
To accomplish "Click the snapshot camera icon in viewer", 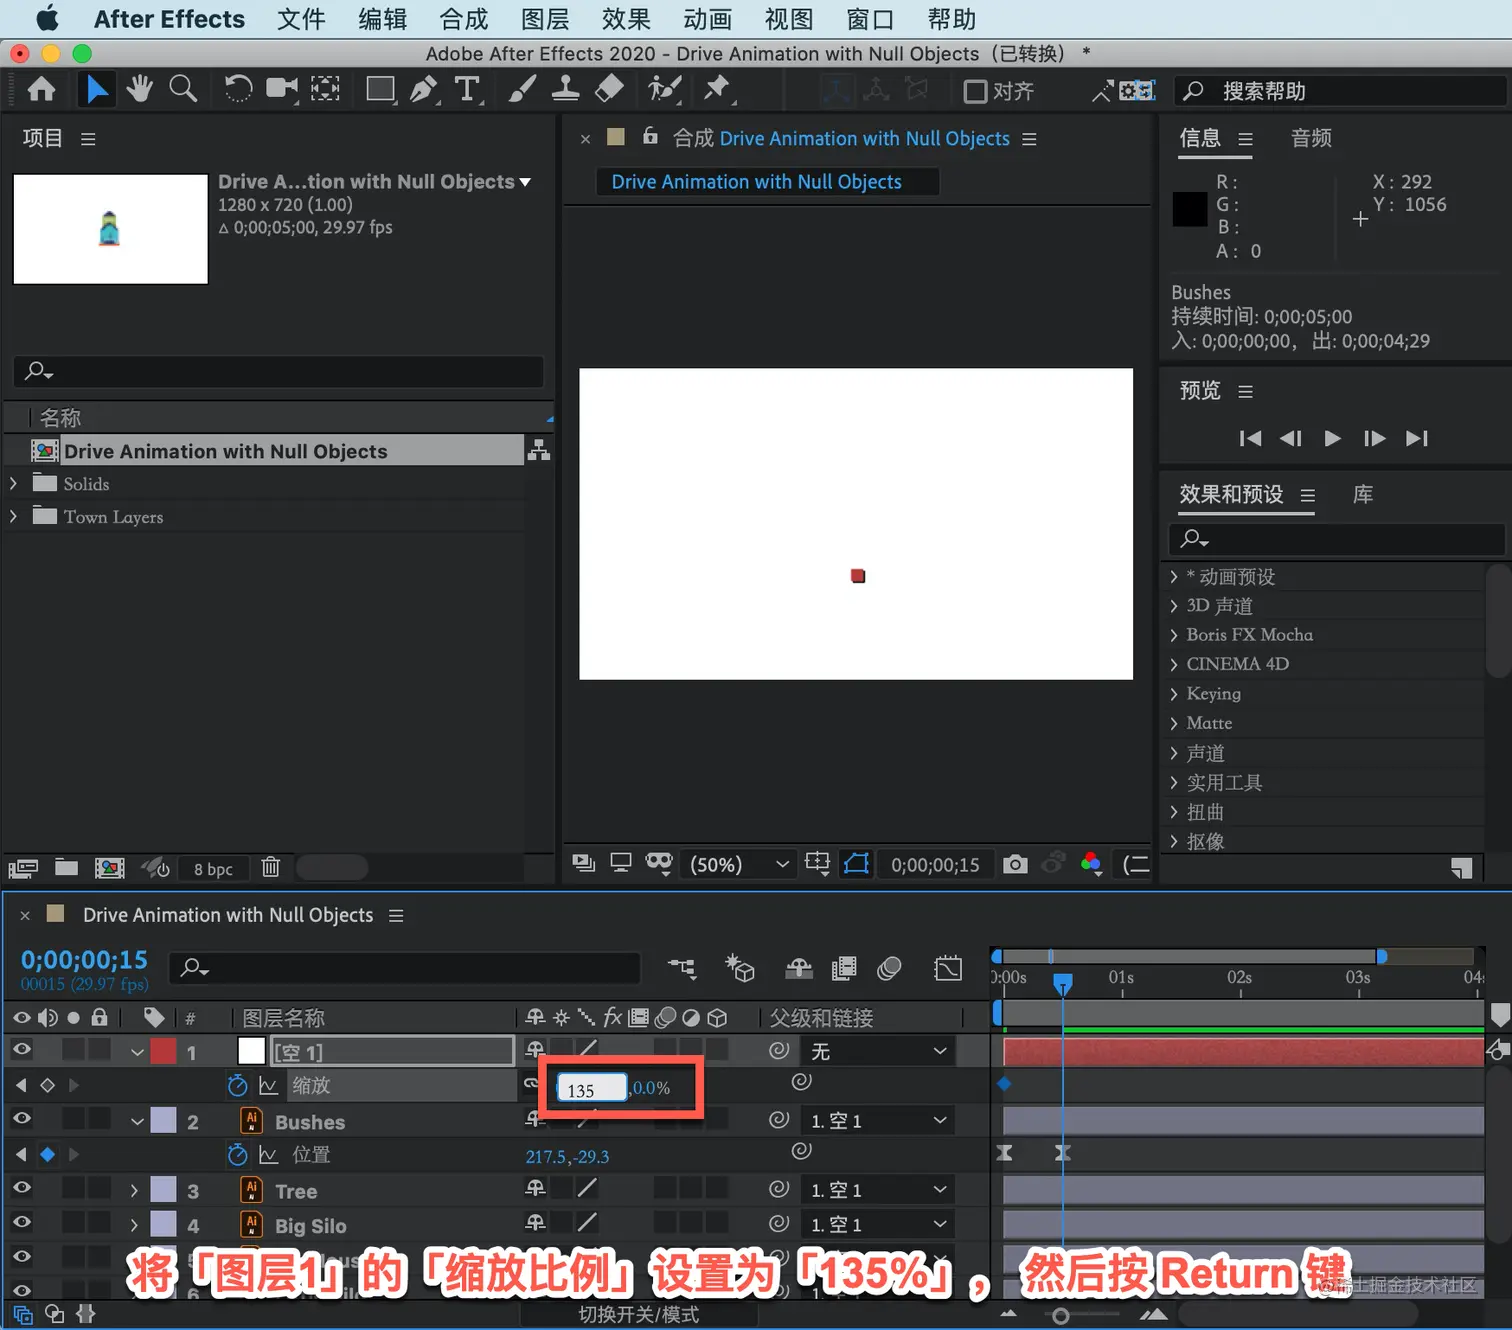I will point(1015,864).
